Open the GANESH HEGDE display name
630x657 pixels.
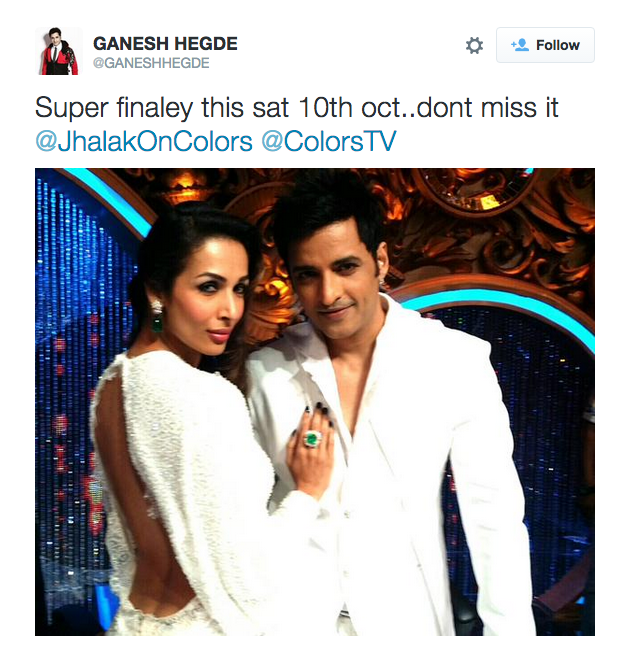click(x=165, y=44)
